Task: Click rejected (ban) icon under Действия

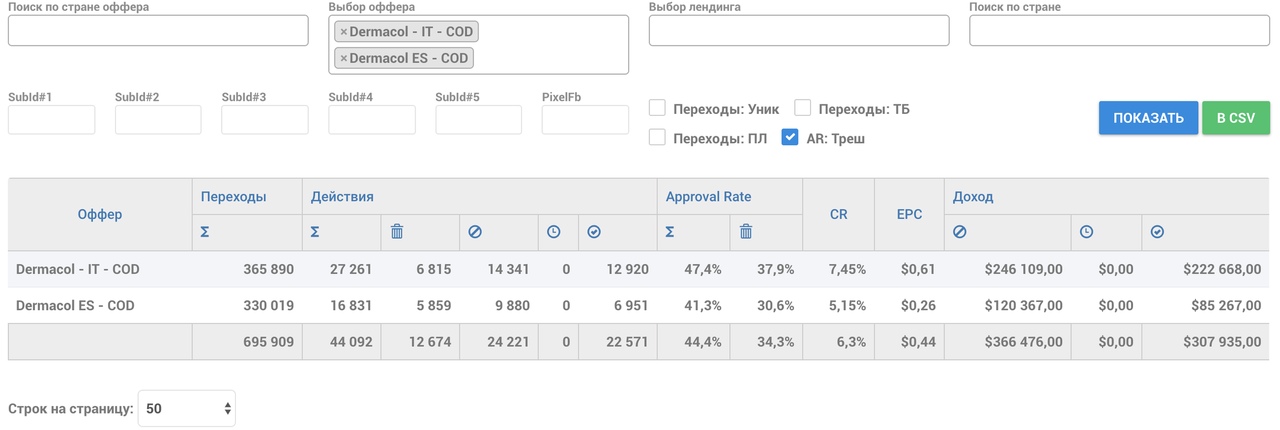Action: pyautogui.click(x=475, y=232)
